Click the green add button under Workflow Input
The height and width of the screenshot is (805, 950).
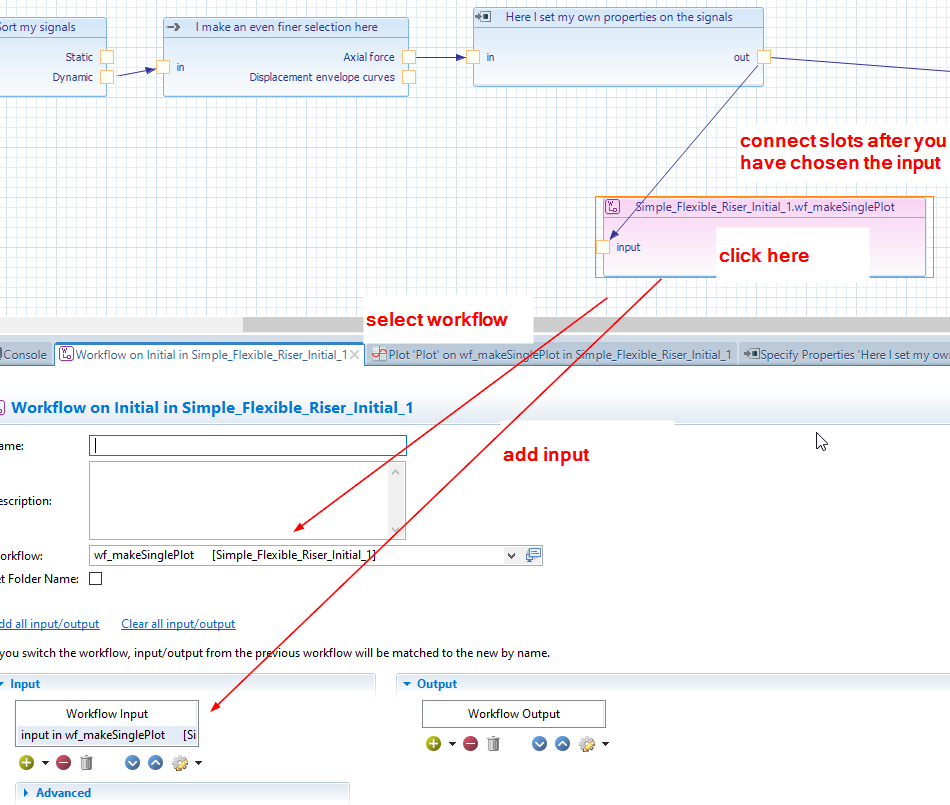(x=24, y=763)
